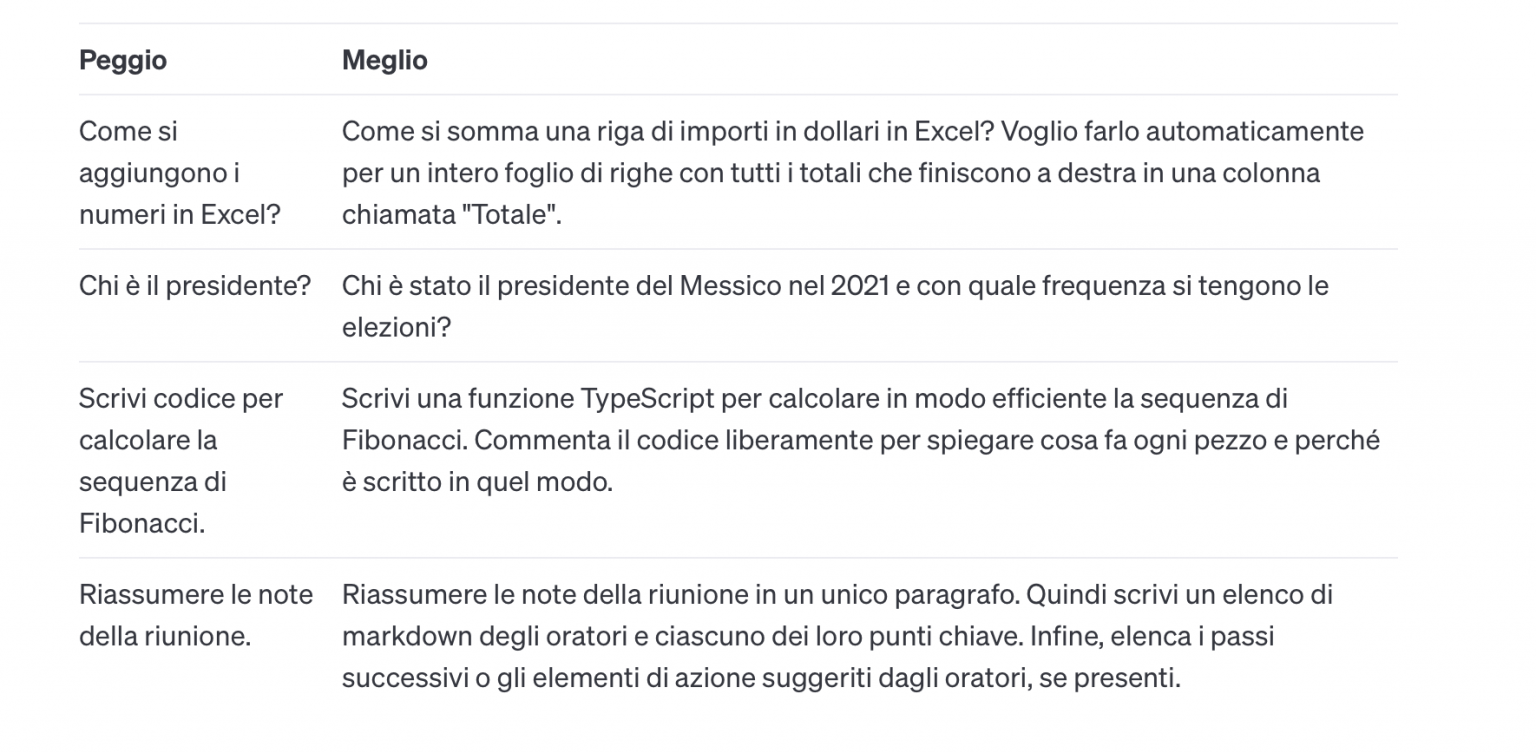Click the TypeScript Fibonacci function prompt
This screenshot has height=753, width=1536.
tap(861, 440)
